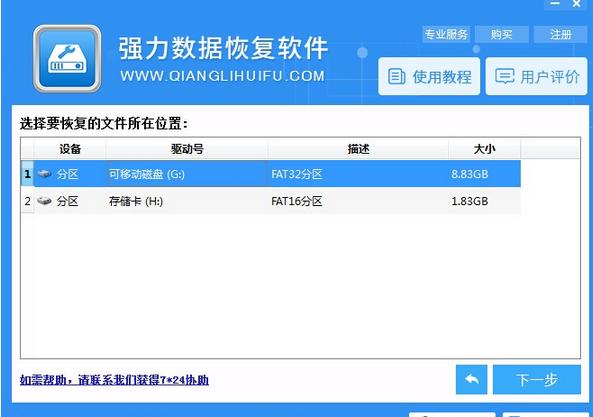Open the 使用教程 tutorial button
The width and height of the screenshot is (593, 417).
[x=429, y=76]
